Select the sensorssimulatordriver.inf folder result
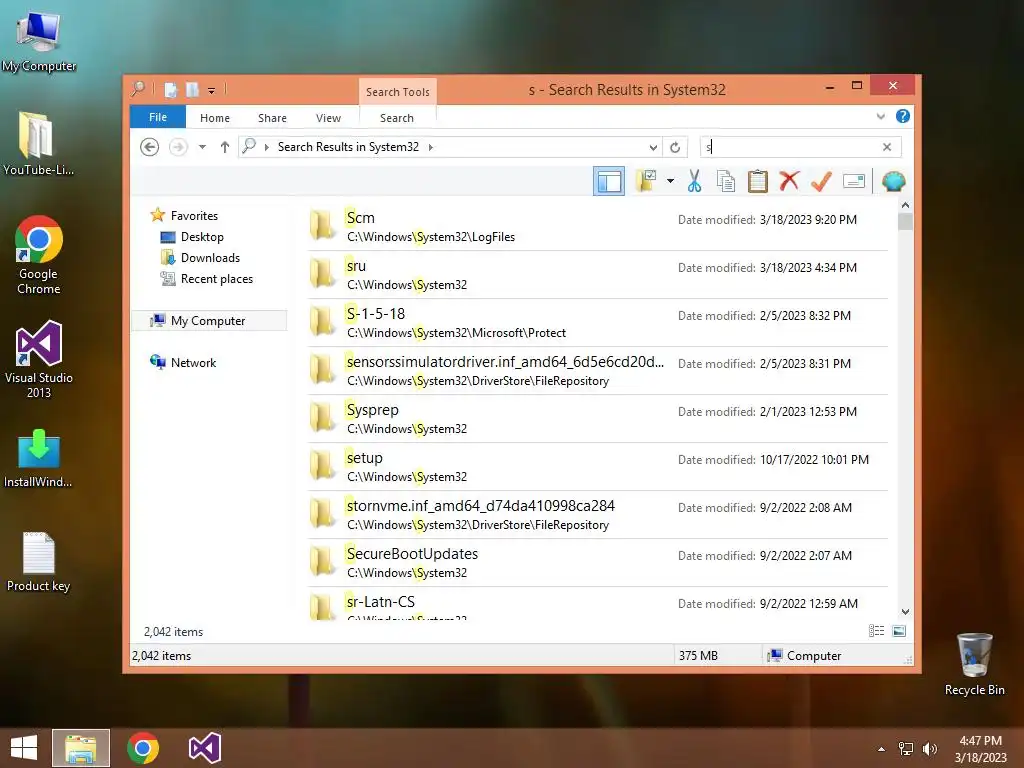 point(598,370)
